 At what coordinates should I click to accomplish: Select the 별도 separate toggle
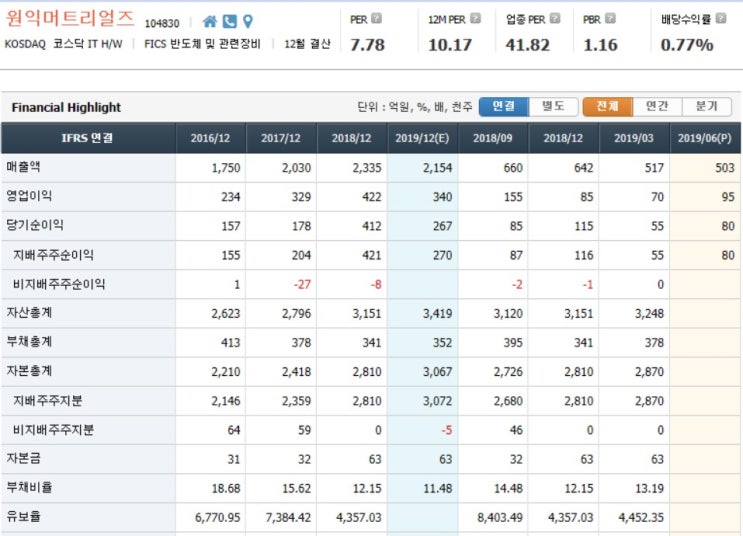point(553,107)
